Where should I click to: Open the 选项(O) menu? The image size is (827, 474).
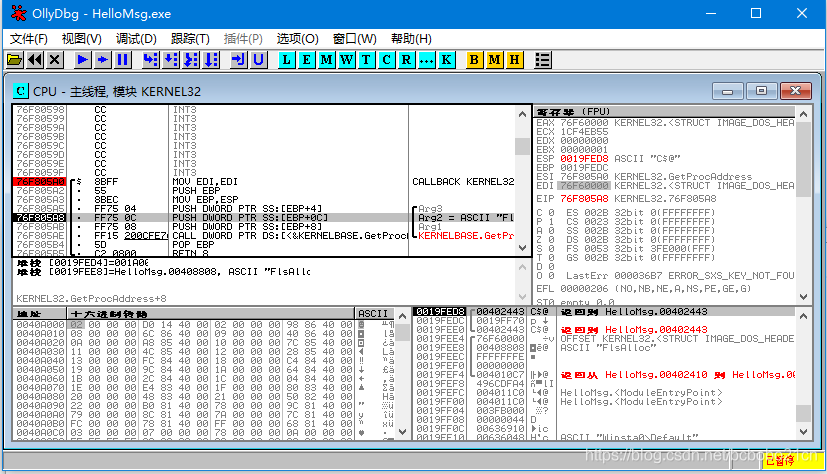(297, 38)
